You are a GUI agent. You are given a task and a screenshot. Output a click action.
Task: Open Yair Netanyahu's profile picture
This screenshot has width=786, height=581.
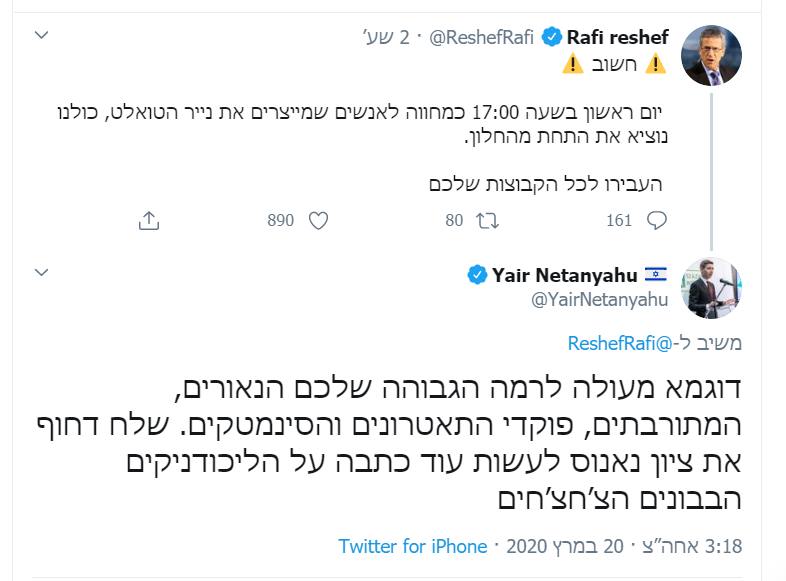711,288
